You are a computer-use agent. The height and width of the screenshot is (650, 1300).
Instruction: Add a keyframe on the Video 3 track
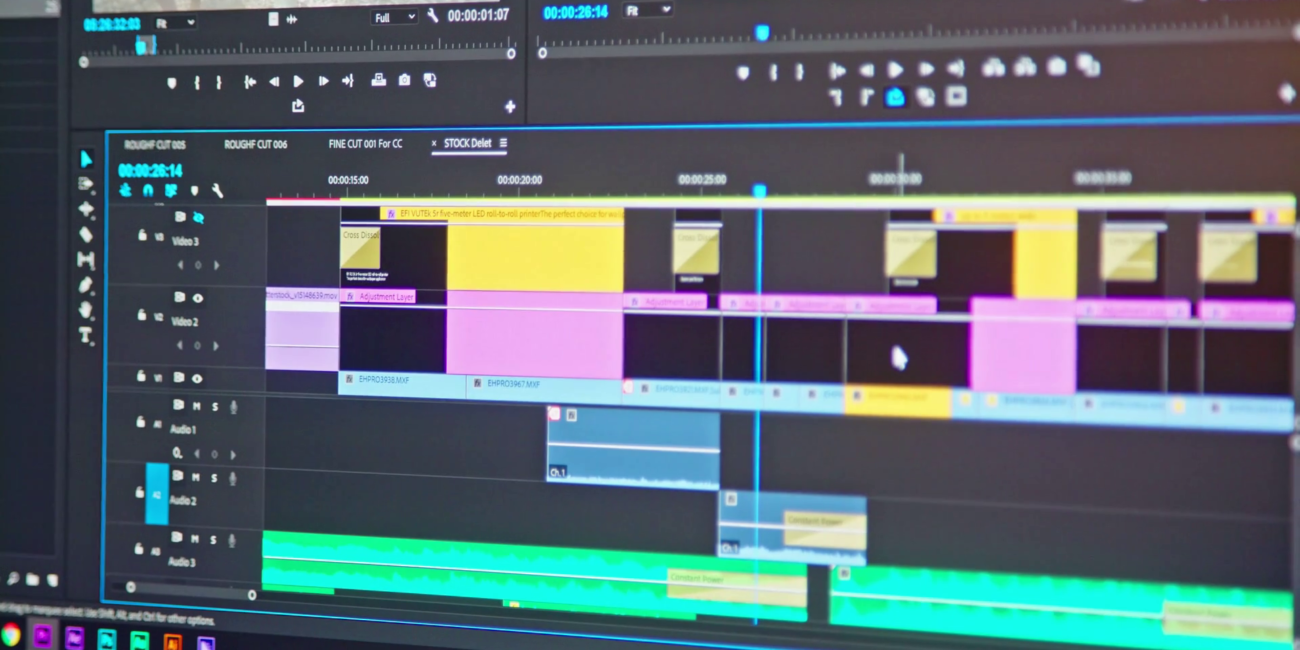[197, 265]
